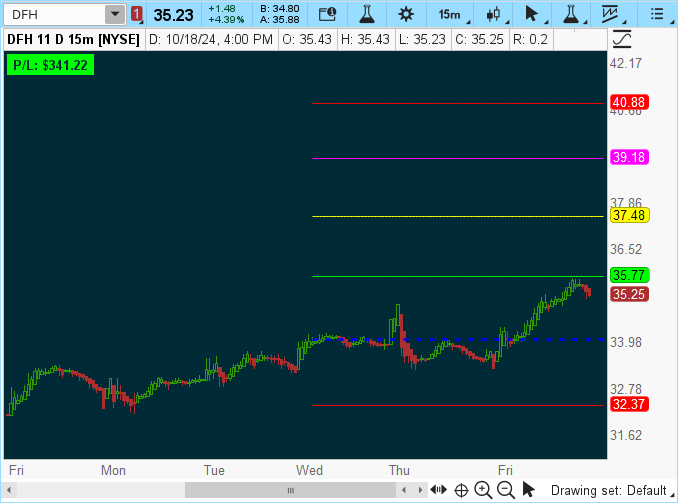This screenshot has width=678, height=503.
Task: Click the +1.48 +4.39% change value
Action: 226,14
